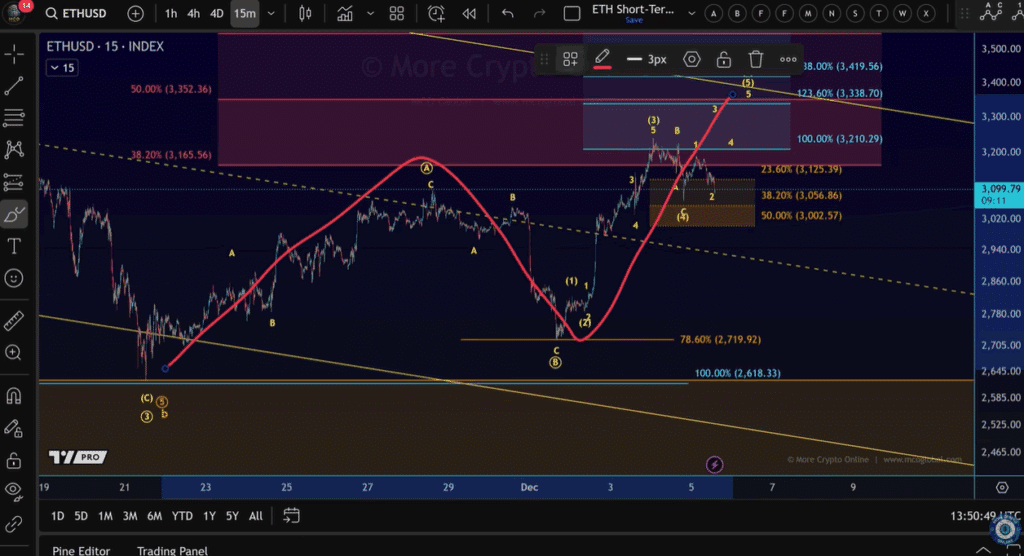The height and width of the screenshot is (556, 1024).
Task: Select the ruler measure tool
Action: click(x=14, y=321)
